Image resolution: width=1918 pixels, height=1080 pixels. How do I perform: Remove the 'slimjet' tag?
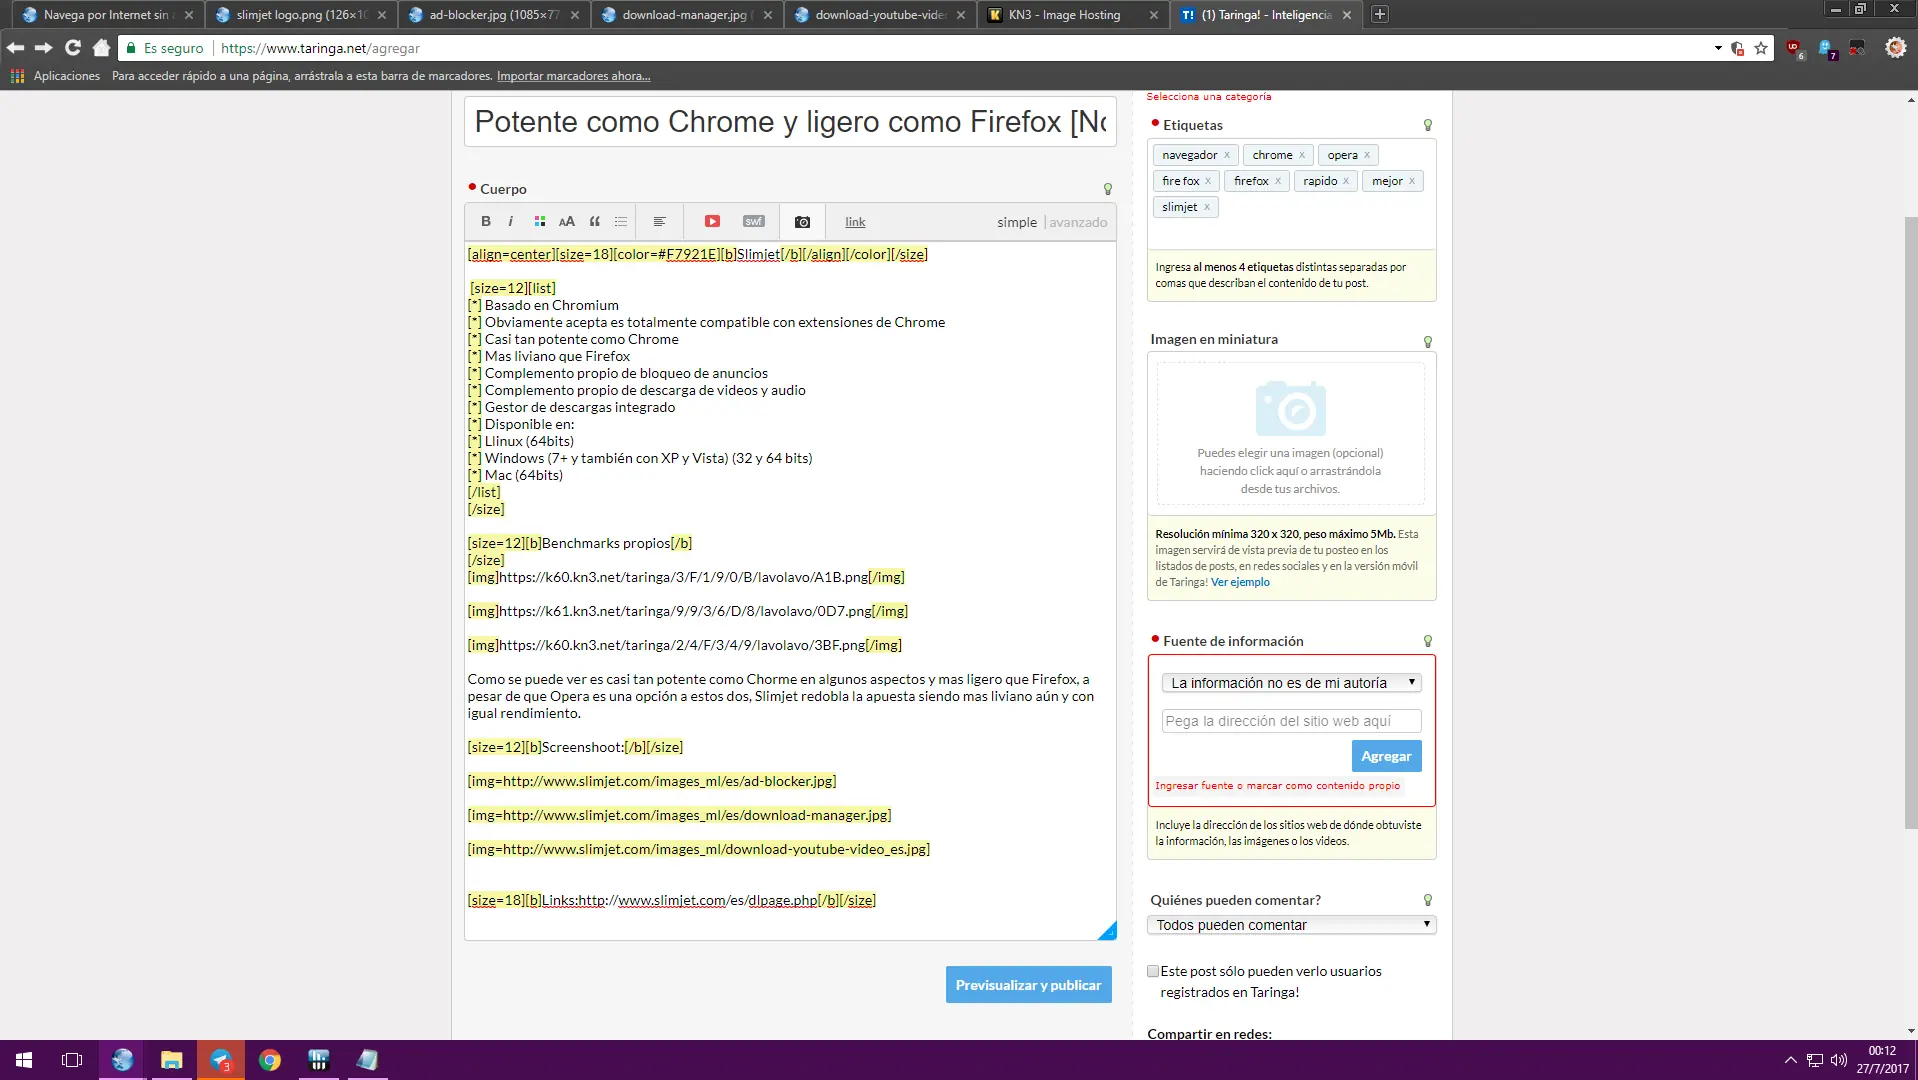point(1207,207)
